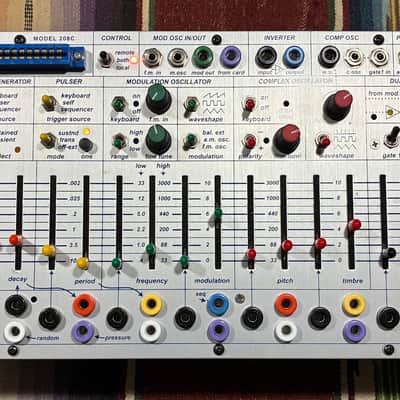
Task: Flip the green Modulation Oscillator waveshape switch
Action: pyautogui.click(x=191, y=104)
